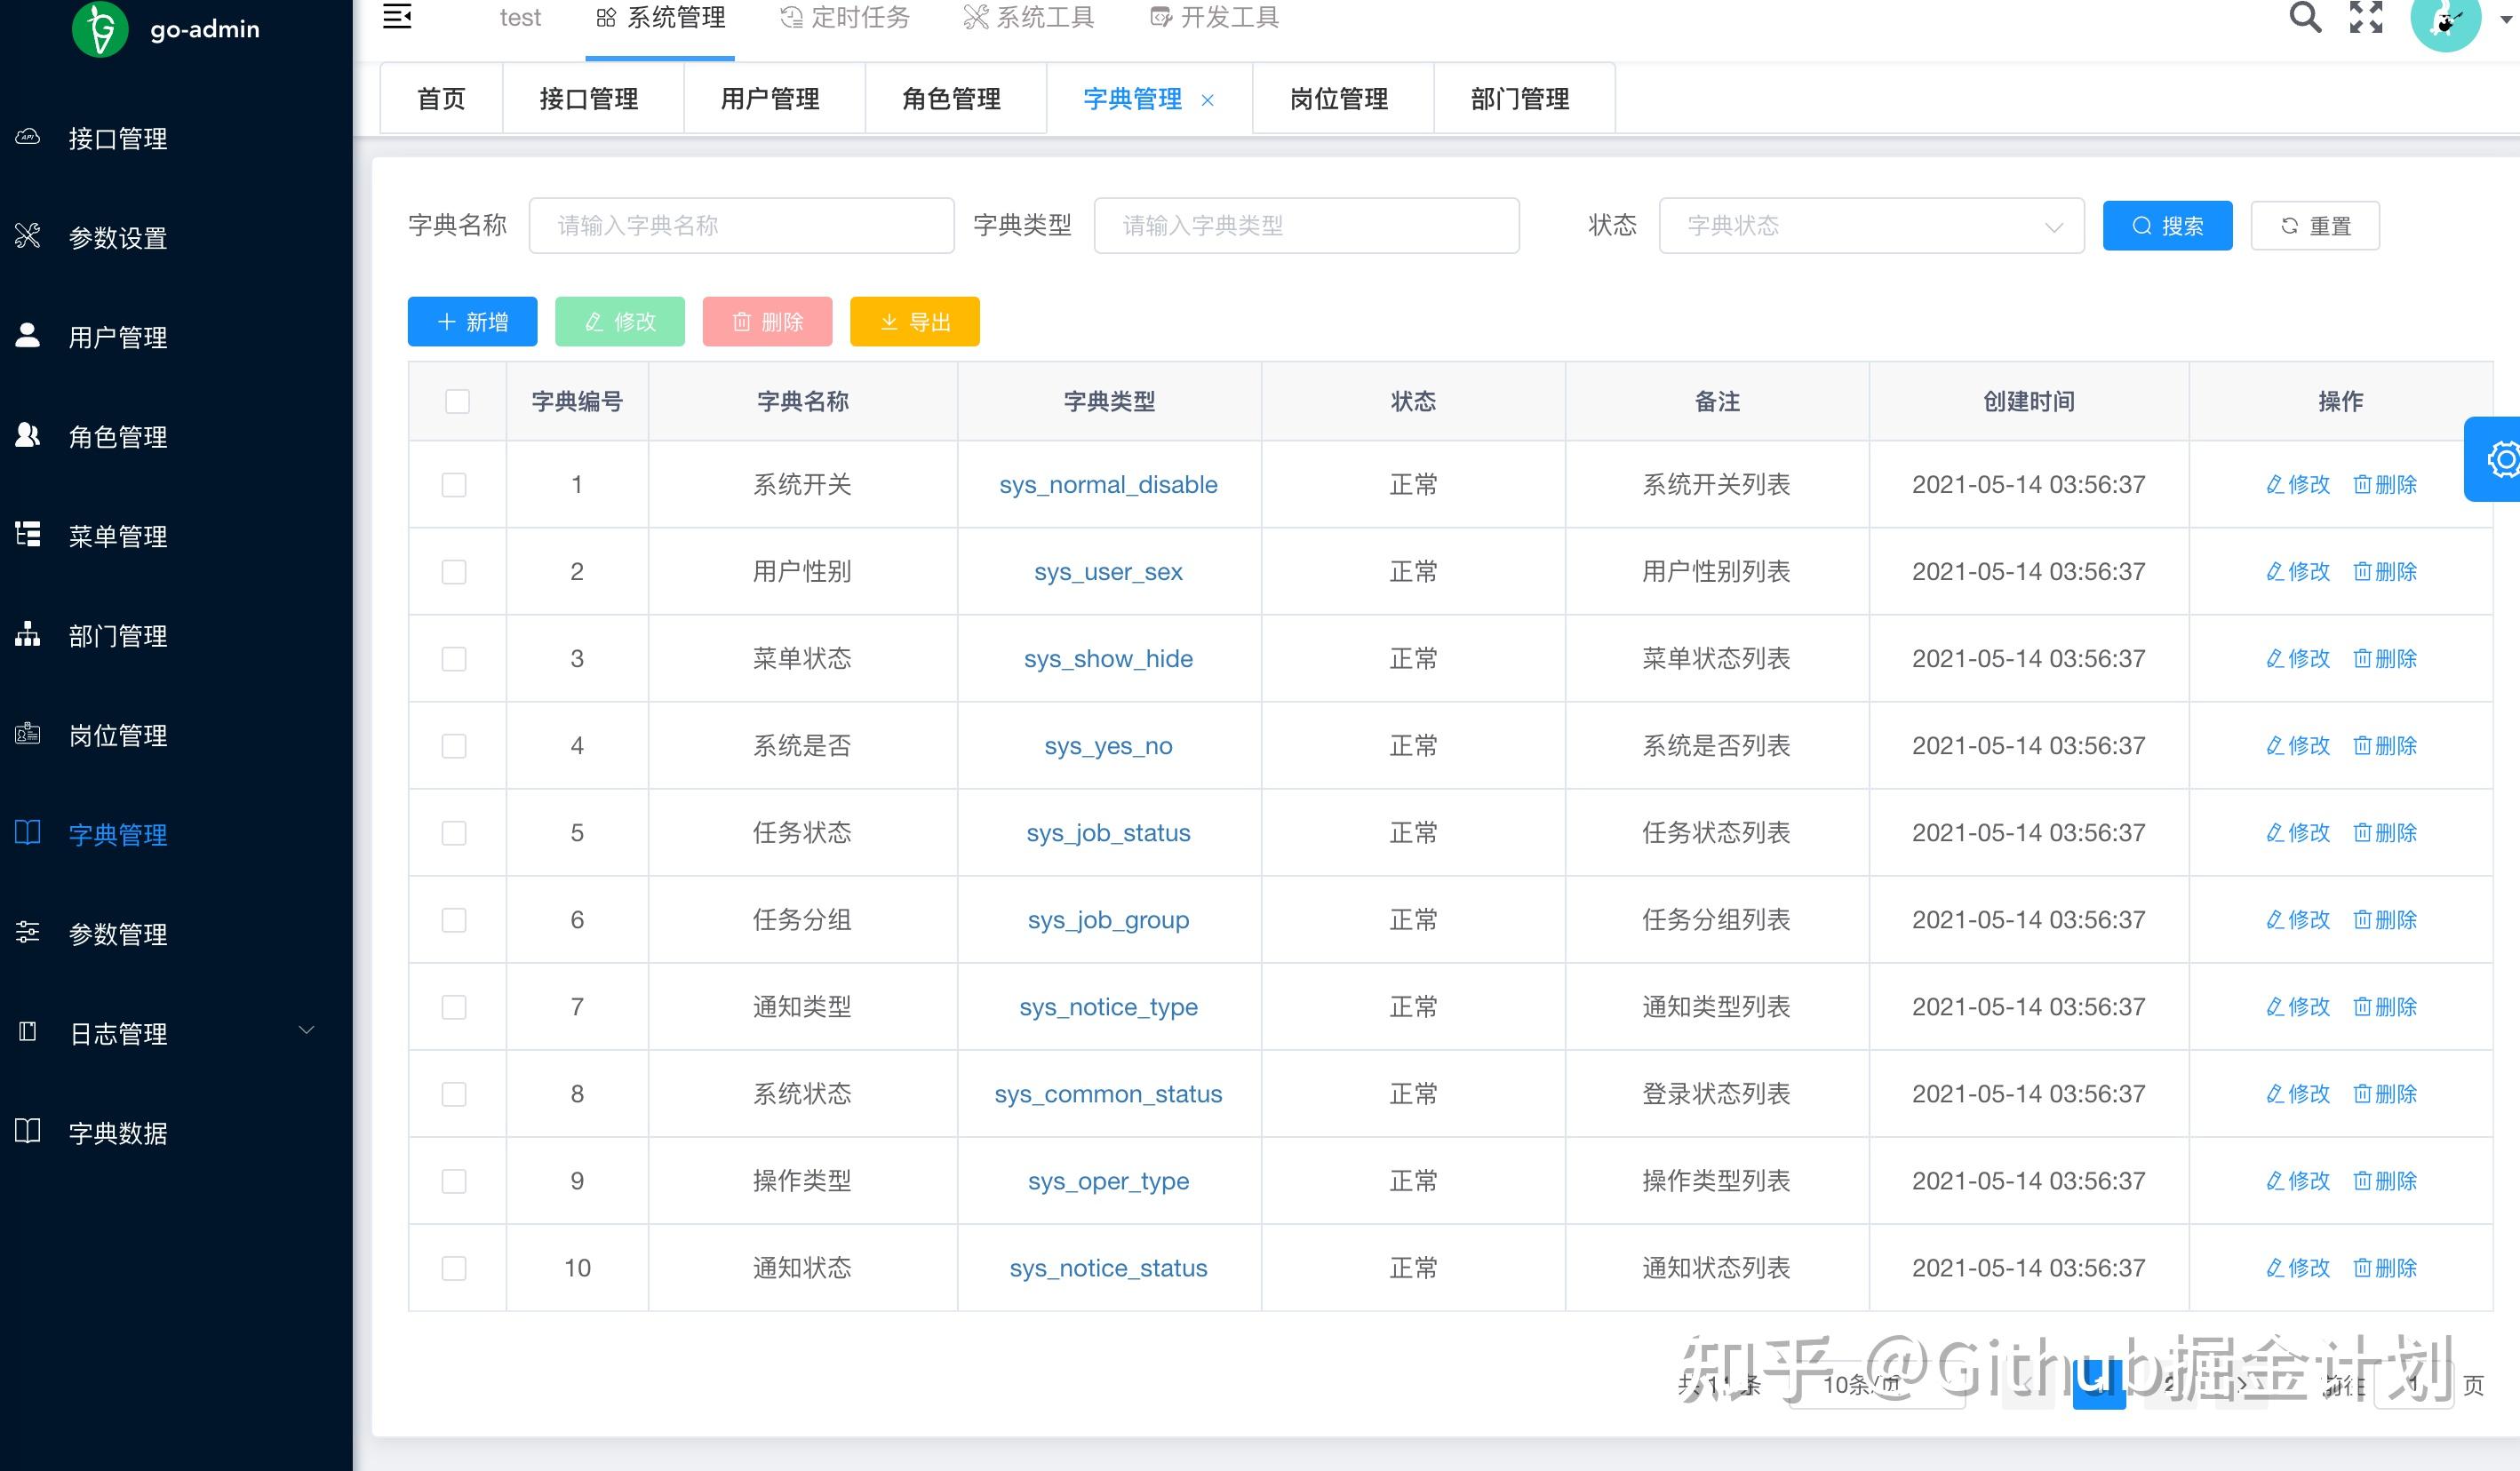Open global search with the magnifier icon
2520x1471 pixels.
coord(2305,17)
